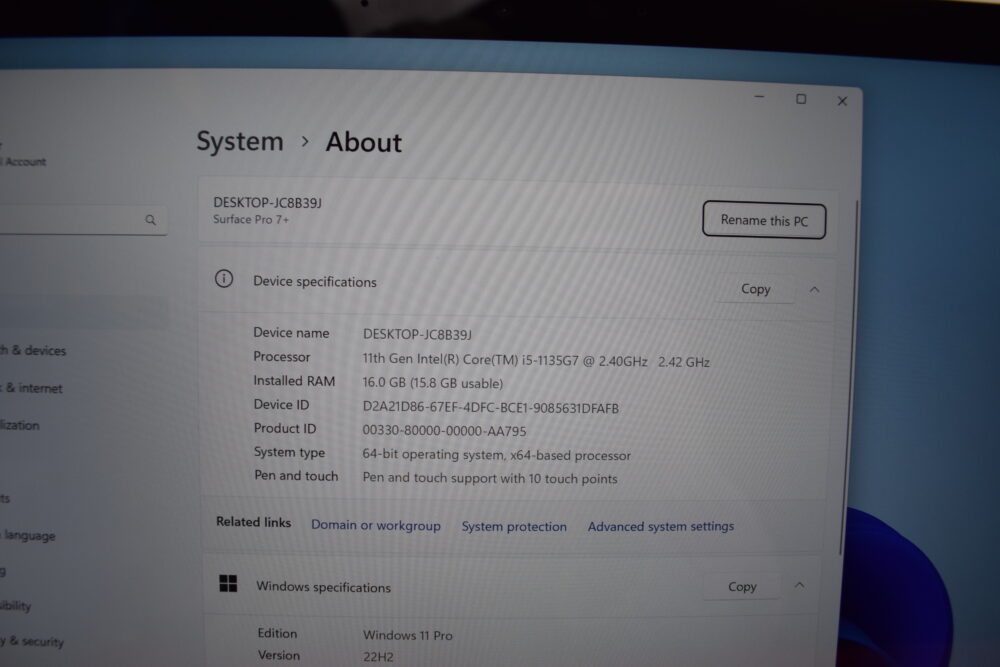Click the About page heading
The width and height of the screenshot is (1000, 667).
click(364, 142)
